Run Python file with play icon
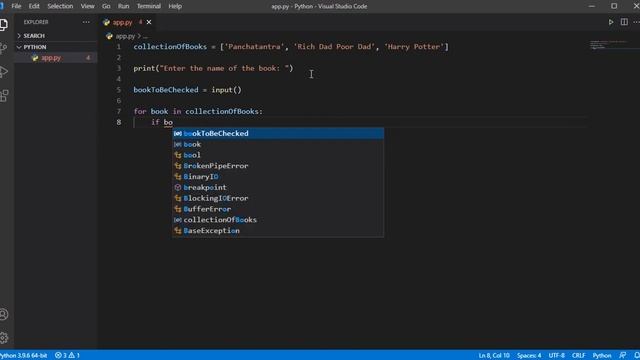Screen dimensions: 640x360 (x=611, y=22)
